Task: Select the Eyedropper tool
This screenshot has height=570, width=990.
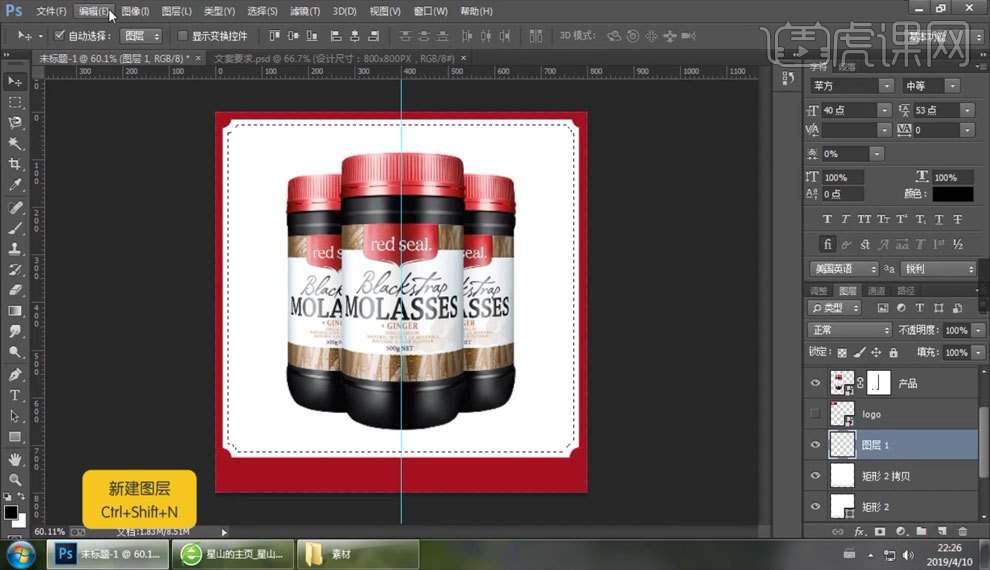Action: tap(15, 185)
